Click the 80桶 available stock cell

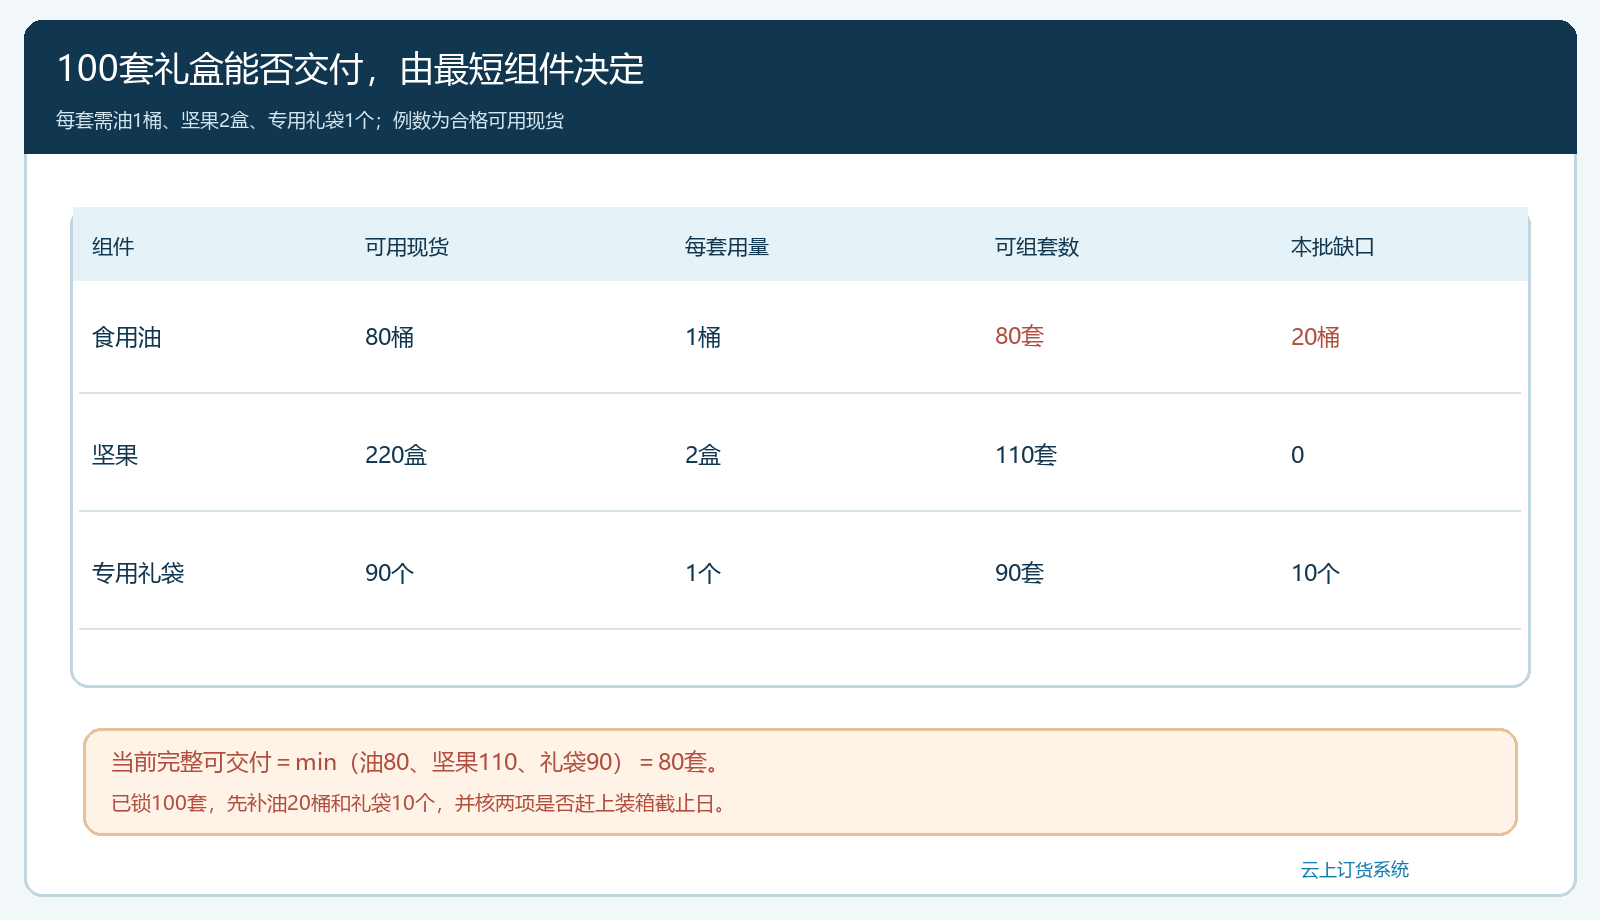(x=389, y=337)
